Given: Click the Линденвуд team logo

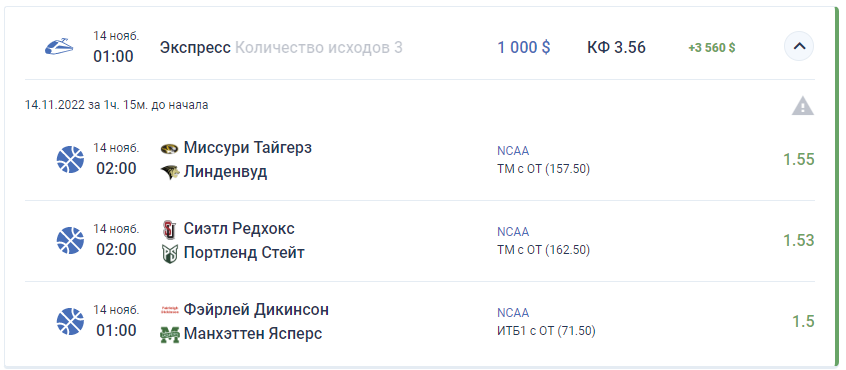Looking at the screenshot, I should pyautogui.click(x=170, y=172).
